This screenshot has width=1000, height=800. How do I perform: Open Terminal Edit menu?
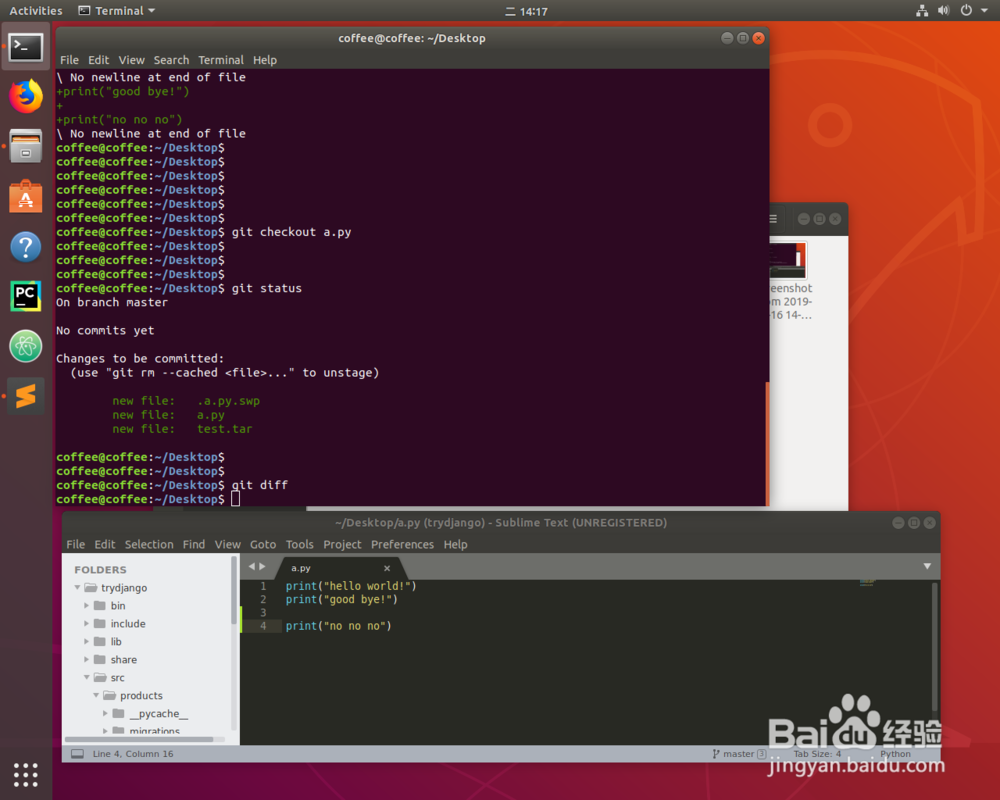point(98,60)
